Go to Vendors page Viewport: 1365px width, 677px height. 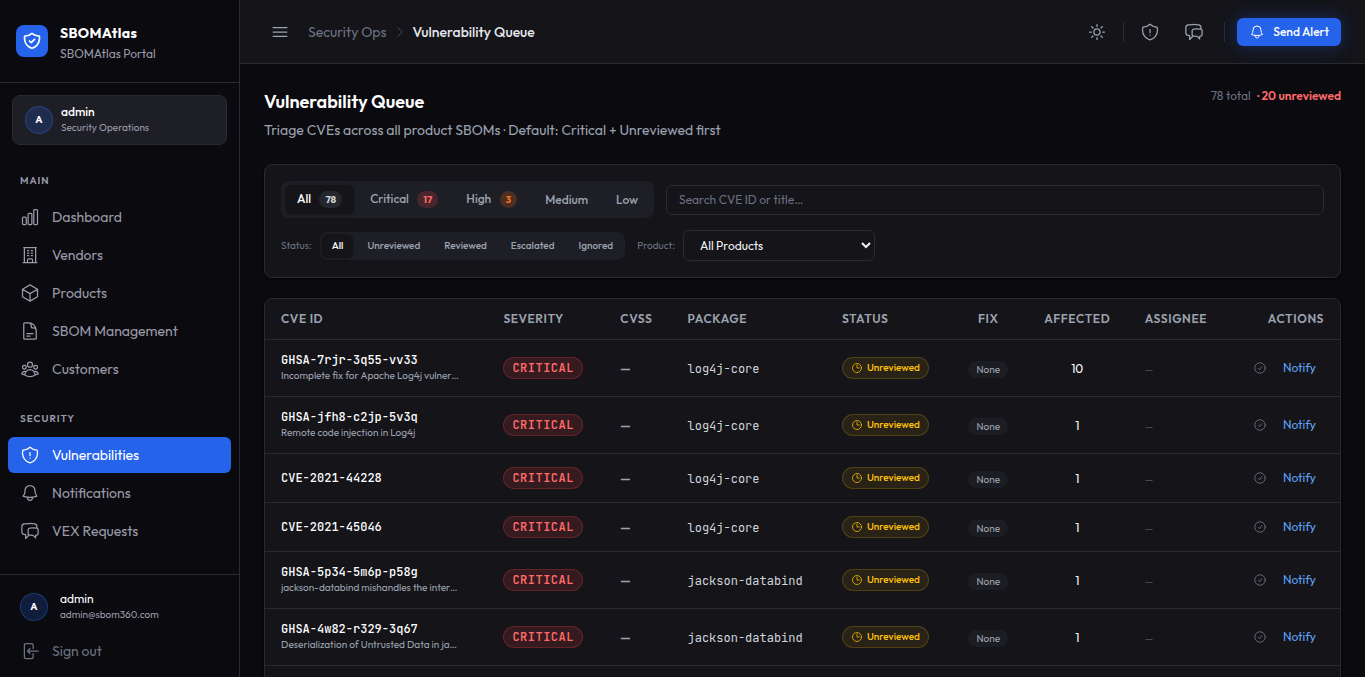119,255
